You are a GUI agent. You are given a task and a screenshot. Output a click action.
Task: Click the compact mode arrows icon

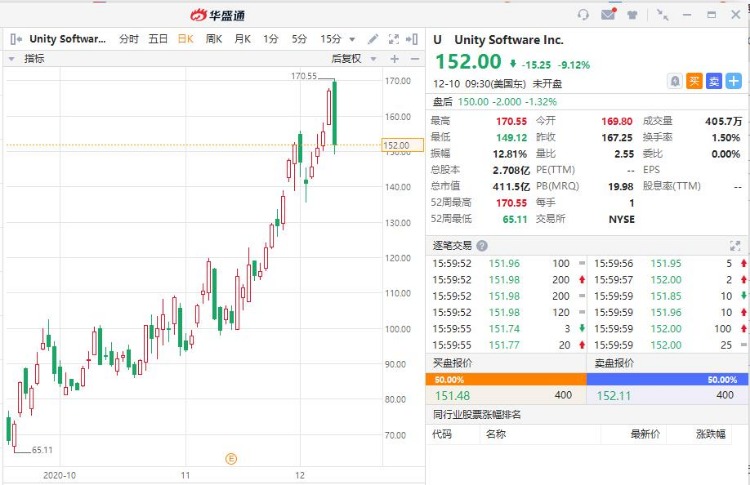(x=662, y=15)
